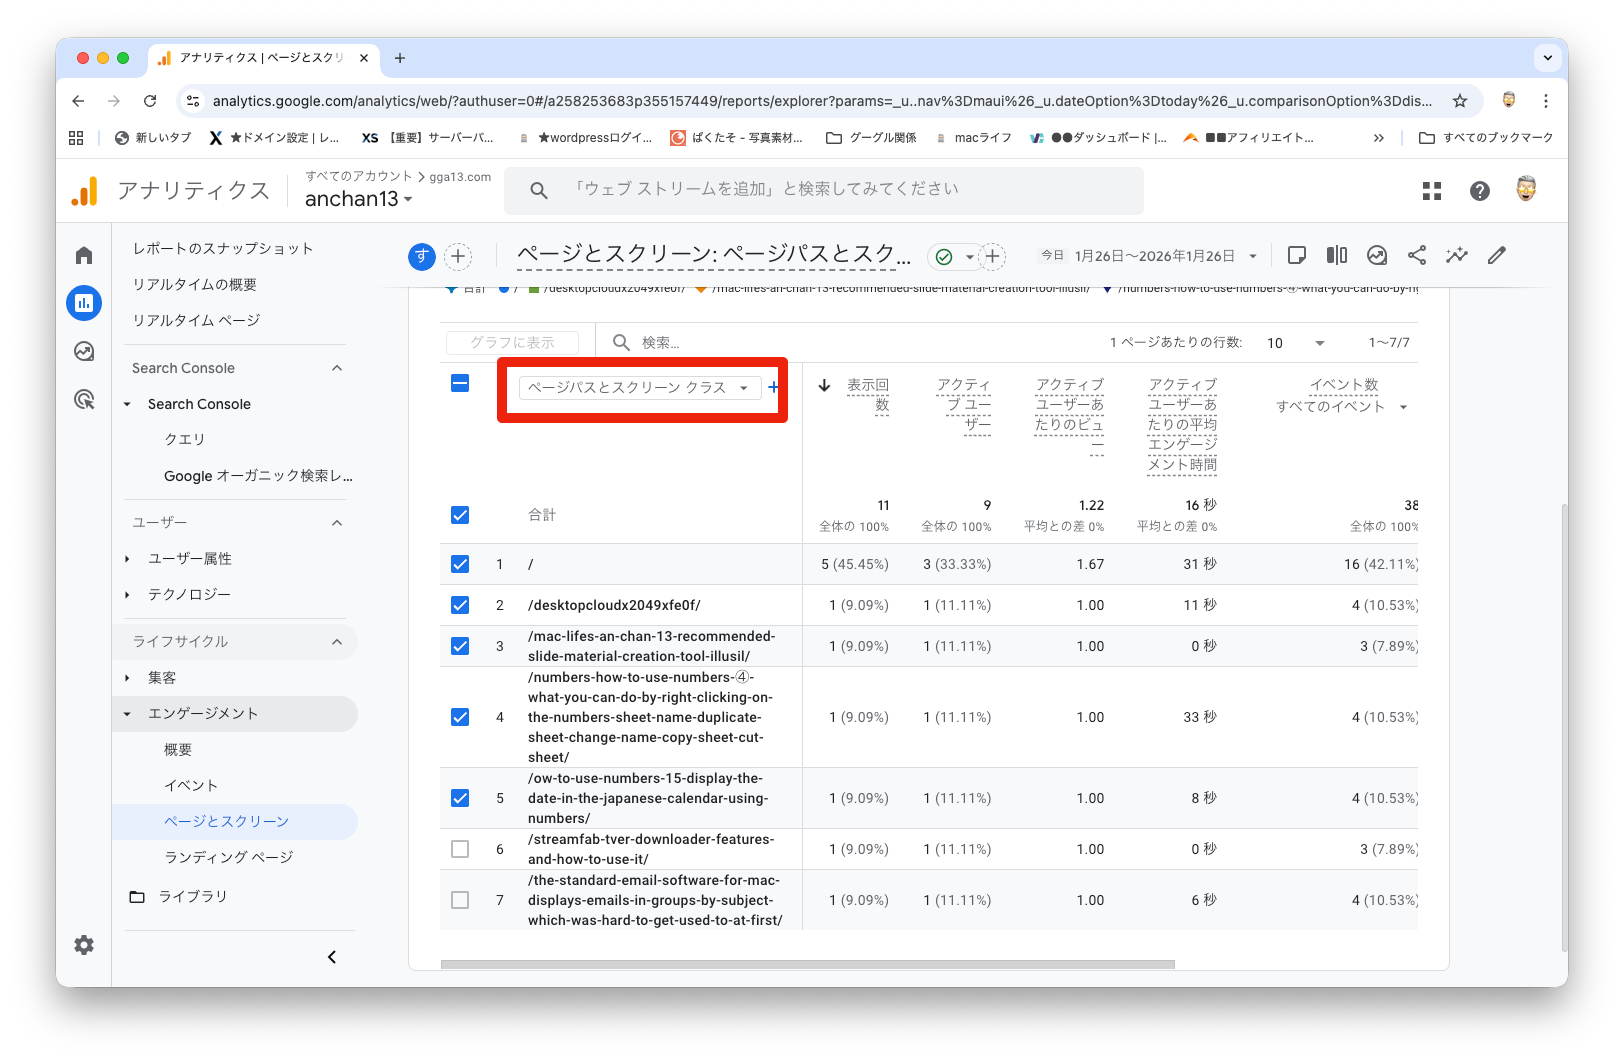
Task: Check the row 7 email software checkbox
Action: tap(460, 900)
